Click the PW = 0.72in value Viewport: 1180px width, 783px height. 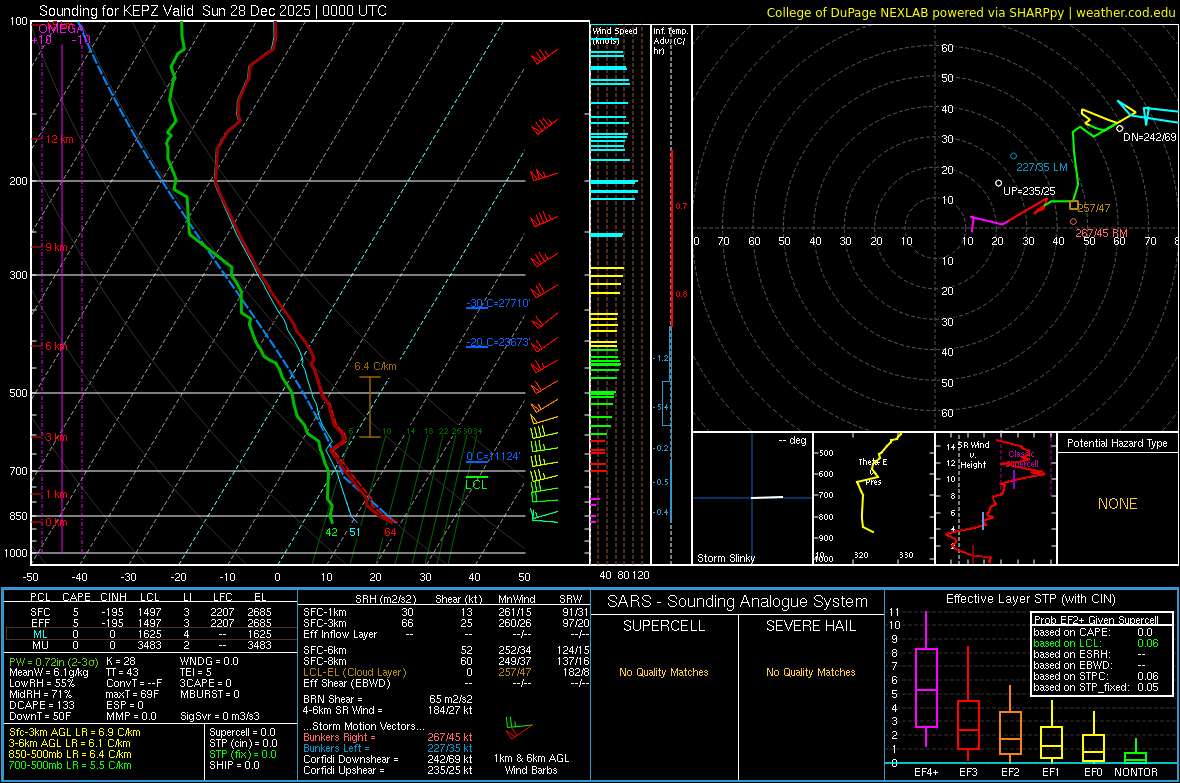pos(55,661)
